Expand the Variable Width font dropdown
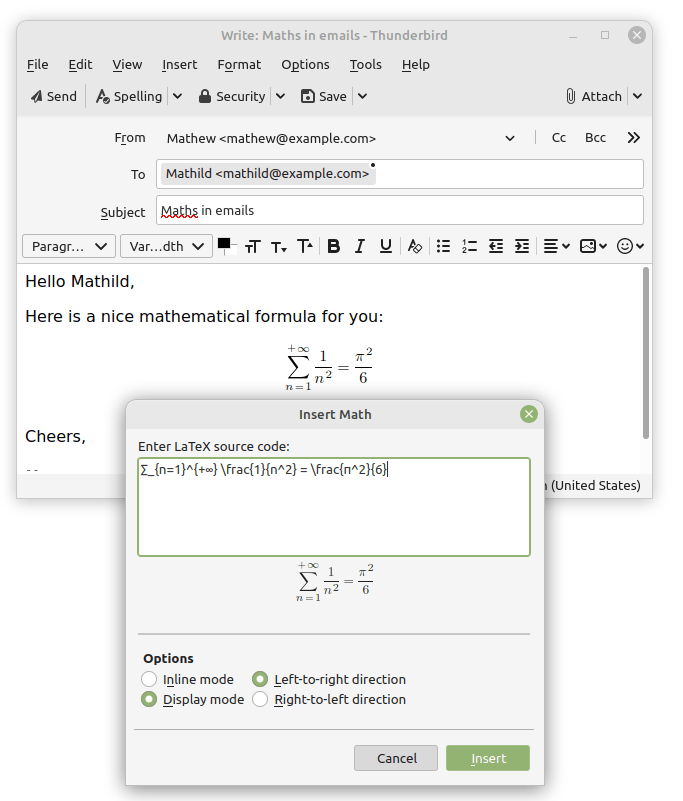 (166, 246)
